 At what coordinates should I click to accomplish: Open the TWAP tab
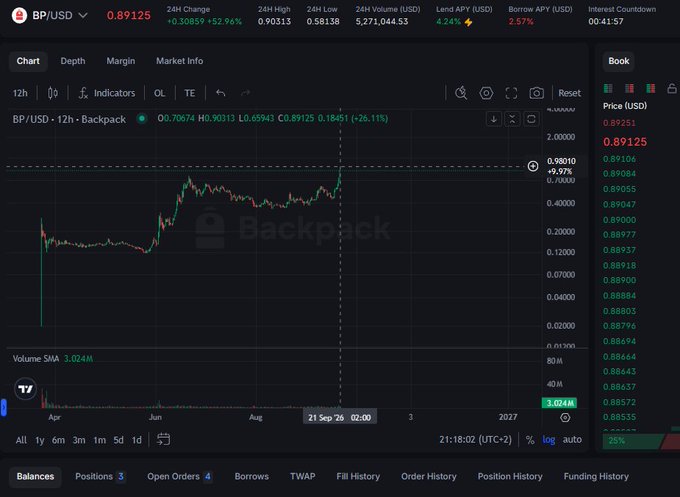[302, 477]
